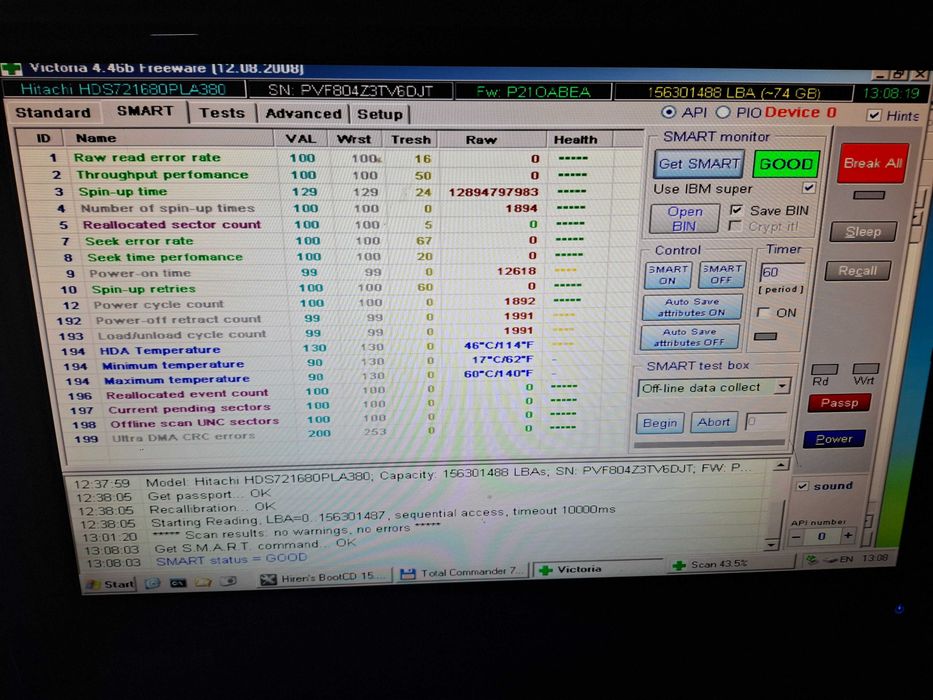This screenshot has height=700, width=933.
Task: Click the Hitachi HDS721680PLA380 model field
Action: click(x=124, y=89)
